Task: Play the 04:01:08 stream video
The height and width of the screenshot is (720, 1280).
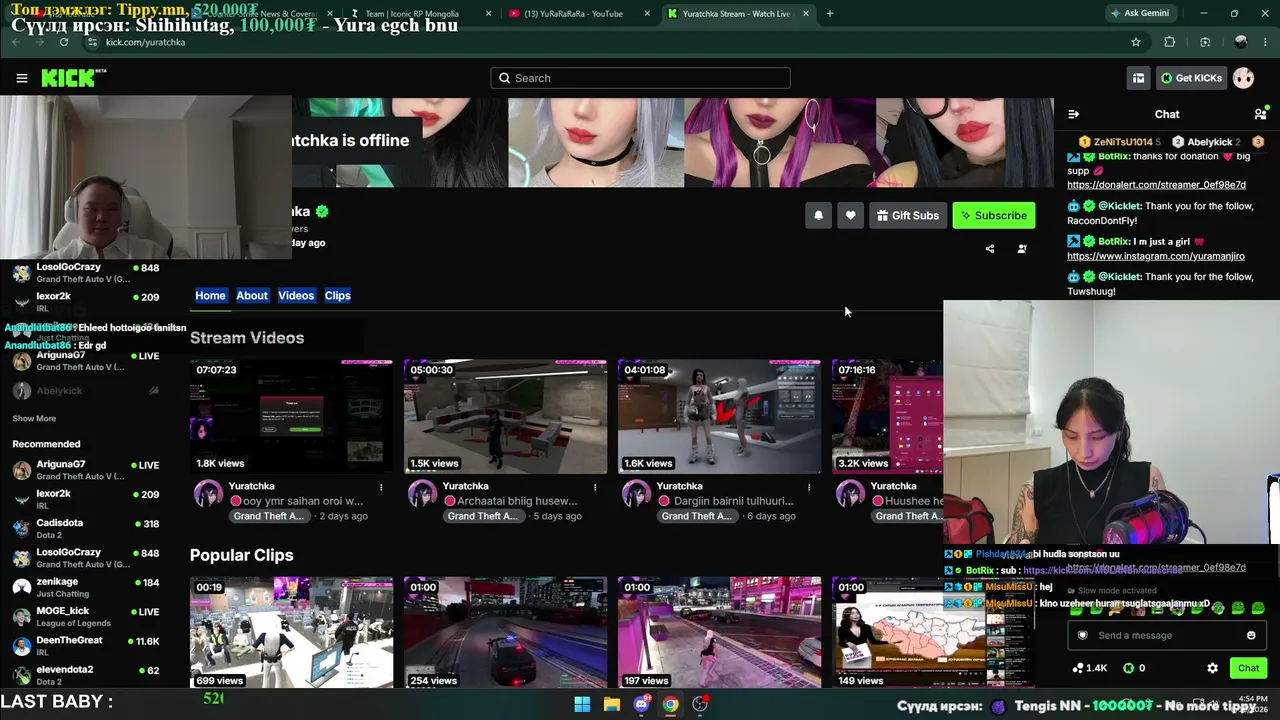Action: 719,417
